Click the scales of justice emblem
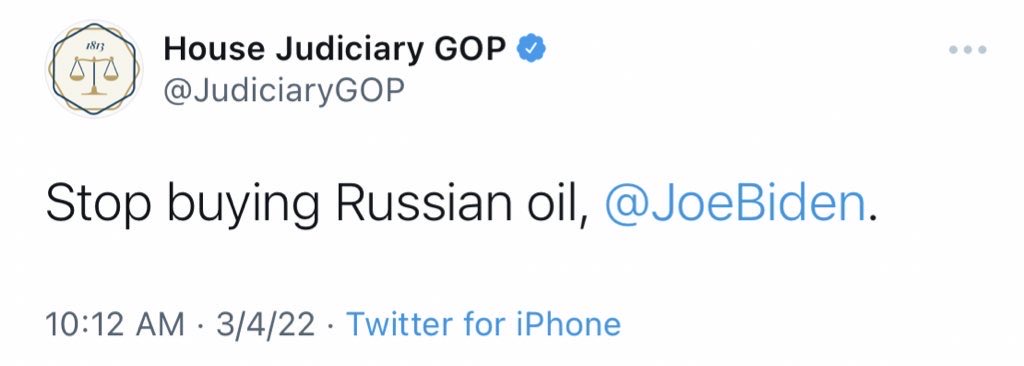The height and width of the screenshot is (366, 1024). pyautogui.click(x=94, y=75)
